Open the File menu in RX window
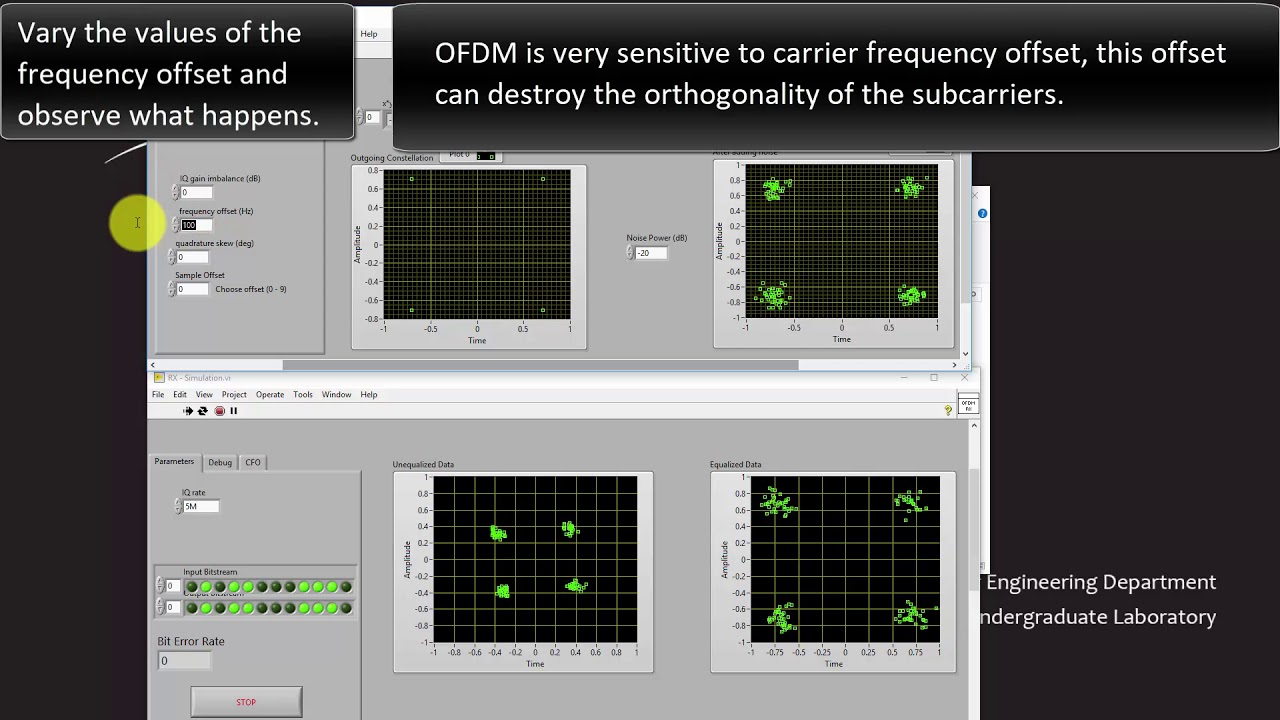Viewport: 1280px width, 720px height. pyautogui.click(x=158, y=395)
